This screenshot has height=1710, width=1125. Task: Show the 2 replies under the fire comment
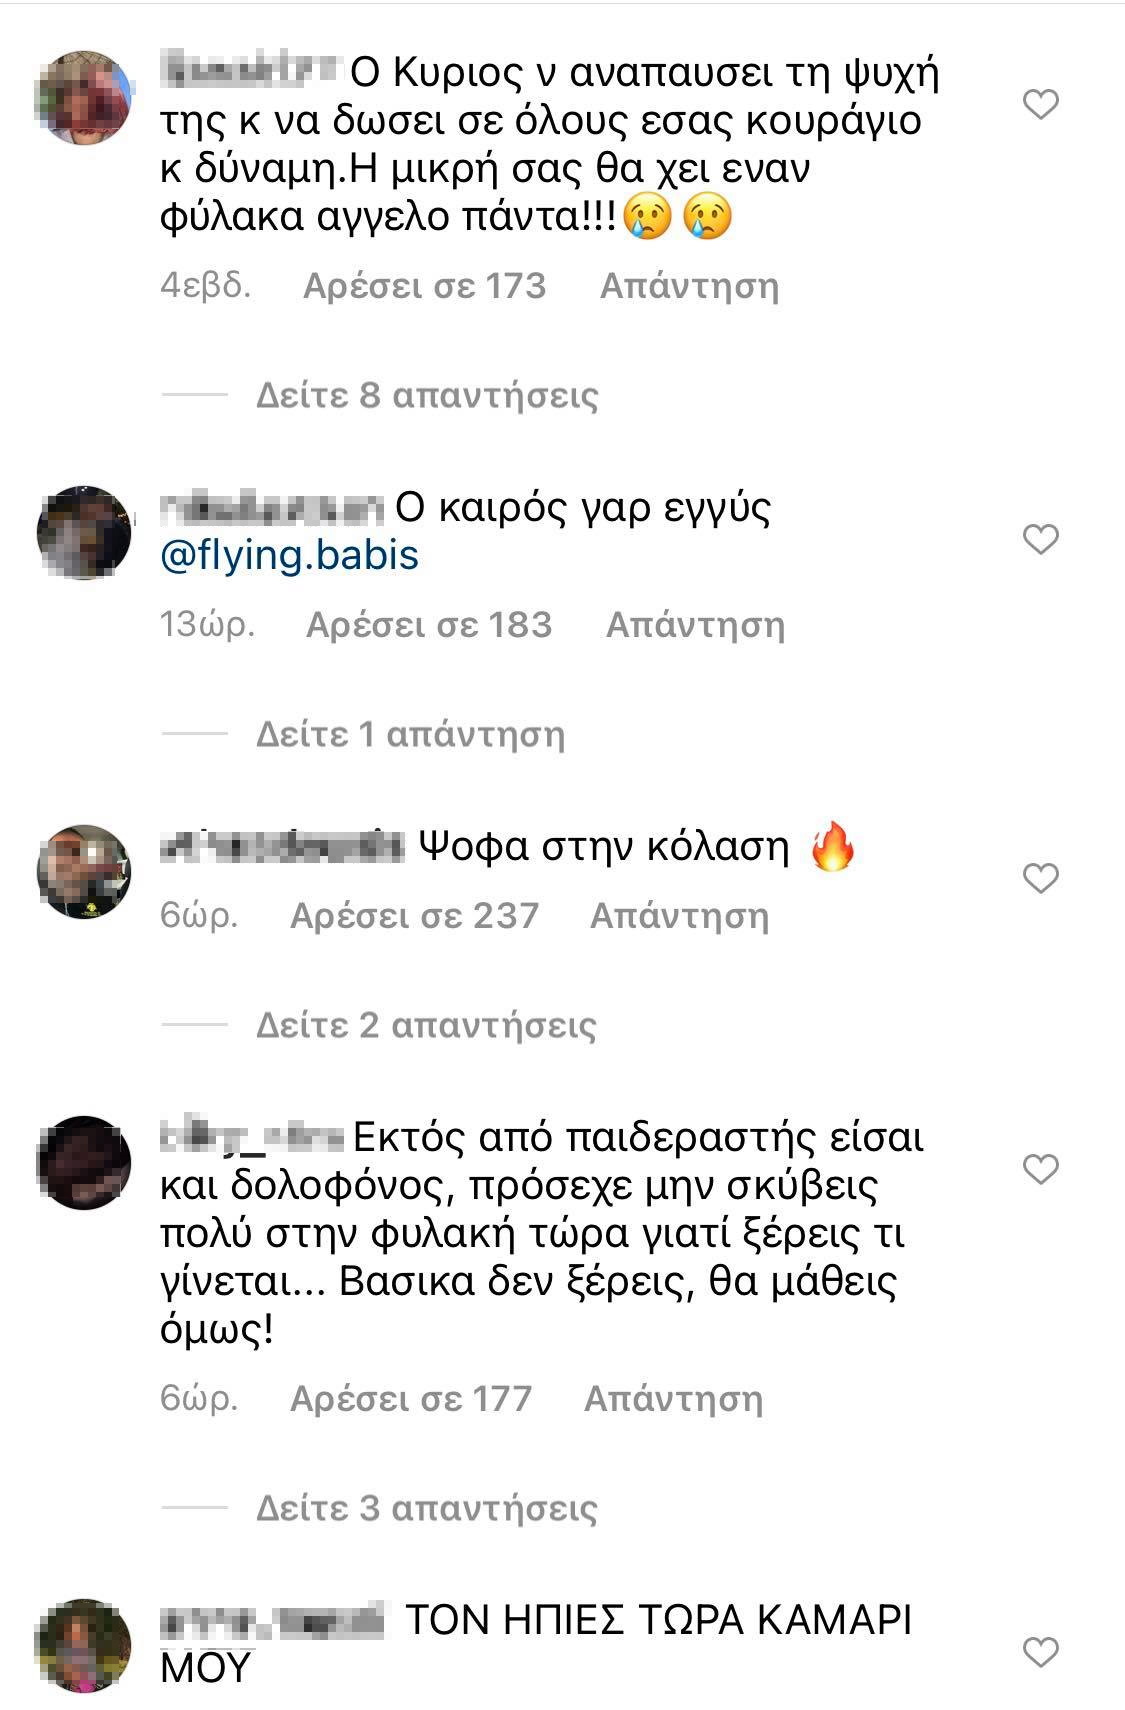coord(426,1025)
